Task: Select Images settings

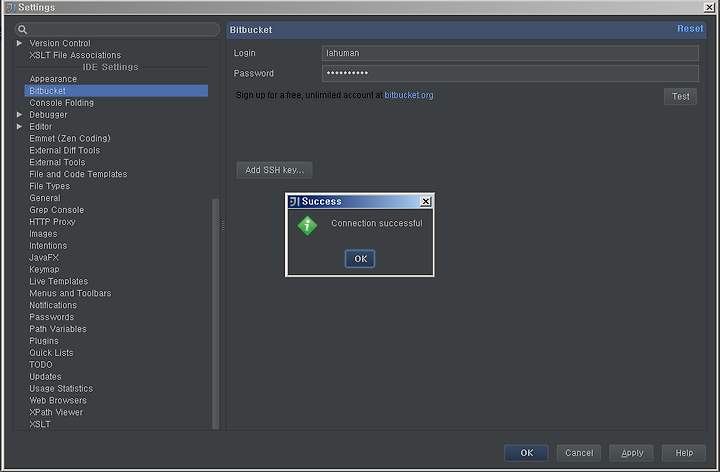Action: coord(43,234)
